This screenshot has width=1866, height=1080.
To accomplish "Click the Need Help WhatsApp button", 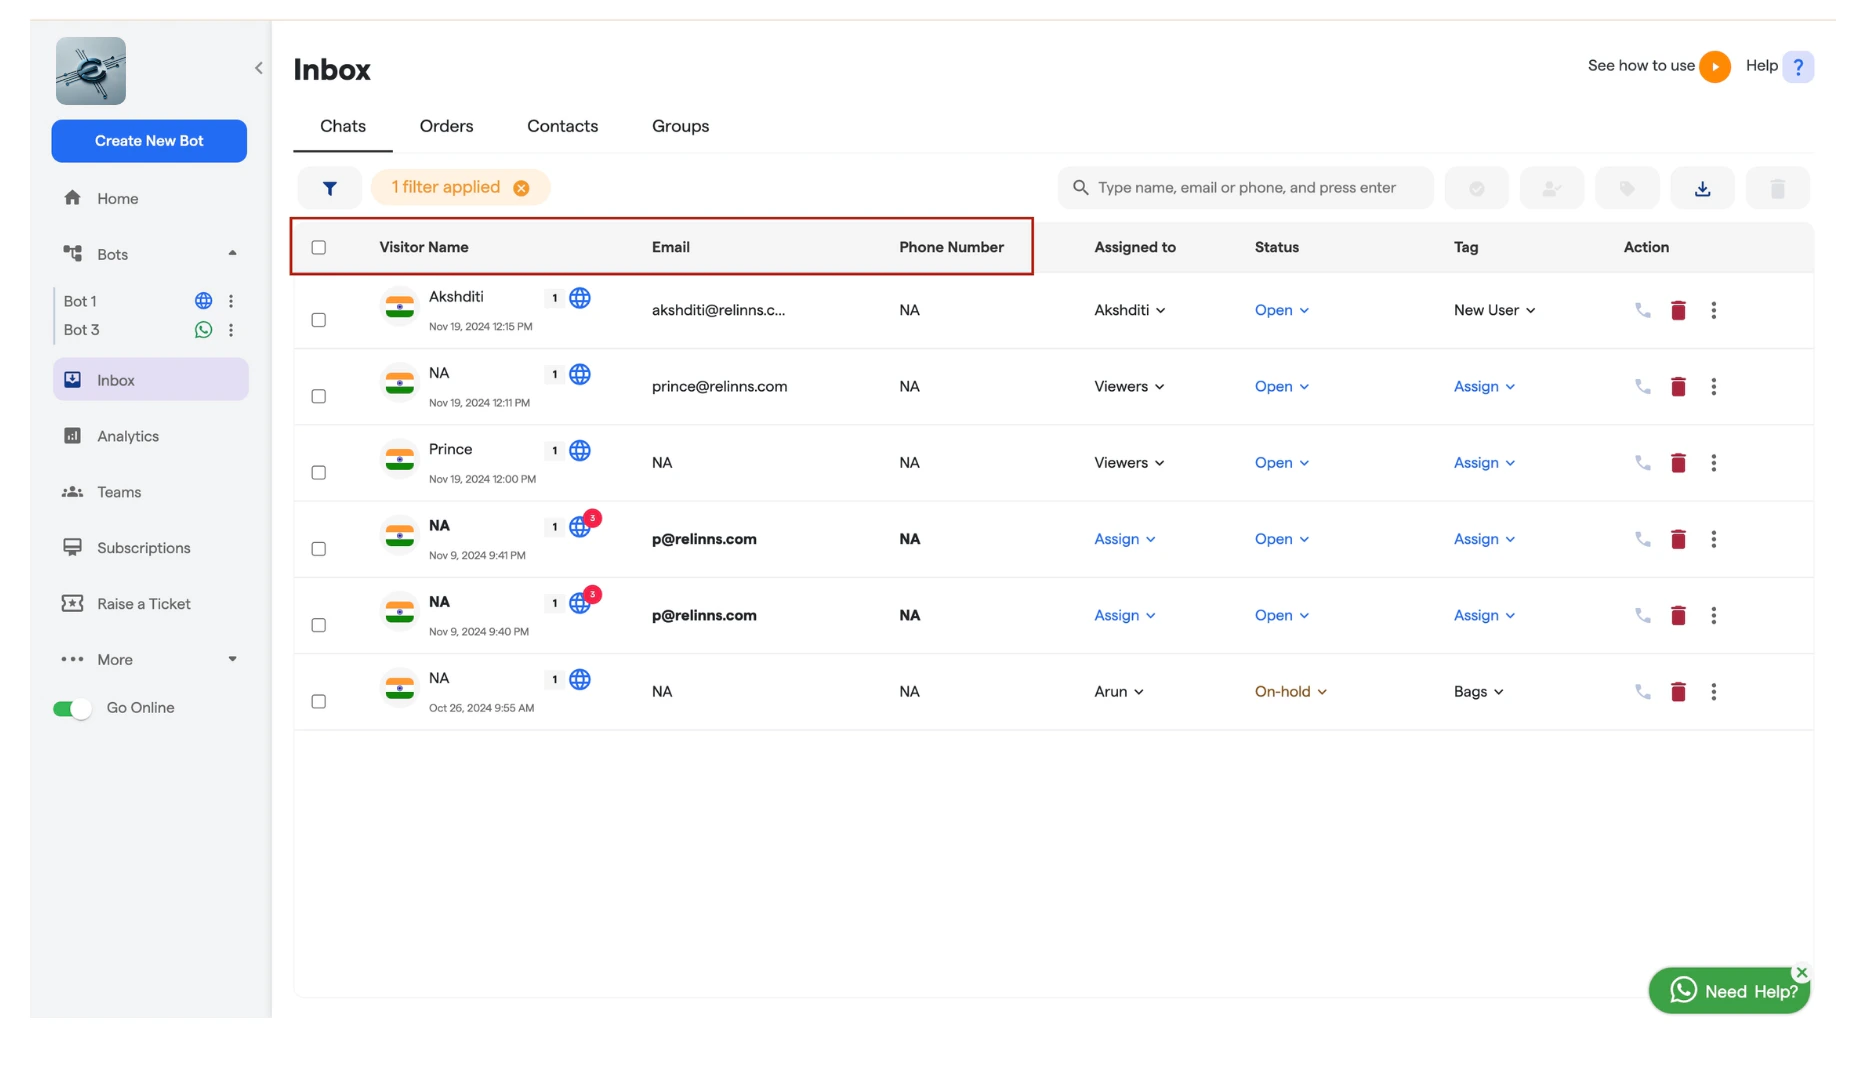I will (1729, 991).
